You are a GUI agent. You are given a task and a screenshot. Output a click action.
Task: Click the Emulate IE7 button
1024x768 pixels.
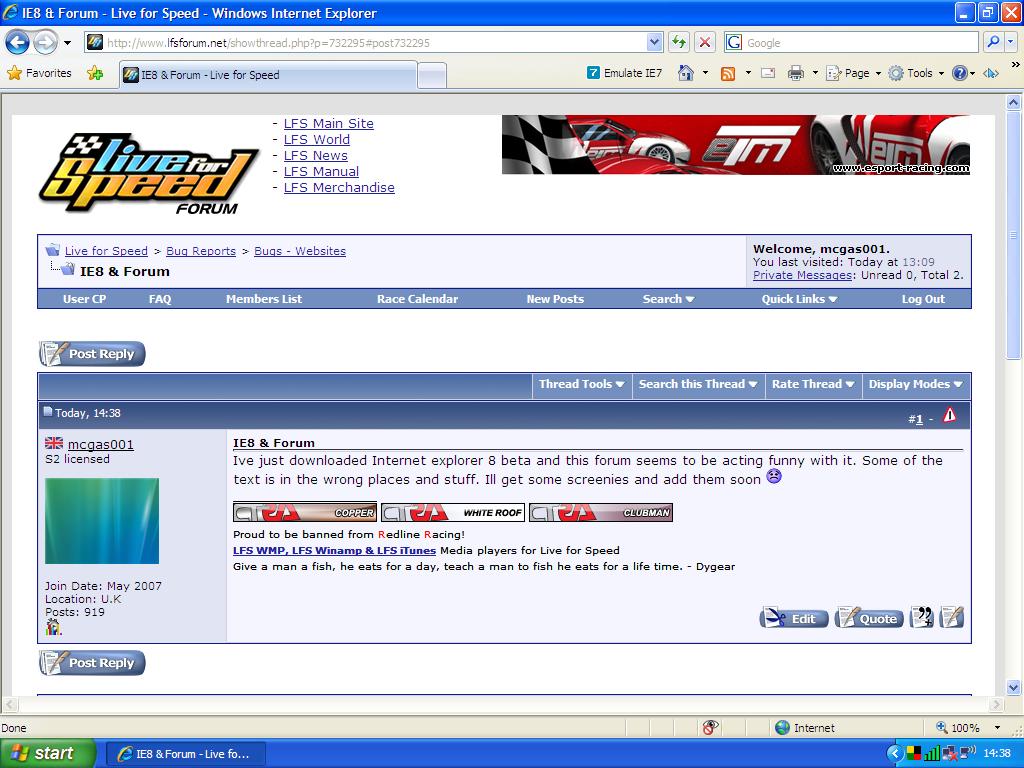(x=624, y=73)
